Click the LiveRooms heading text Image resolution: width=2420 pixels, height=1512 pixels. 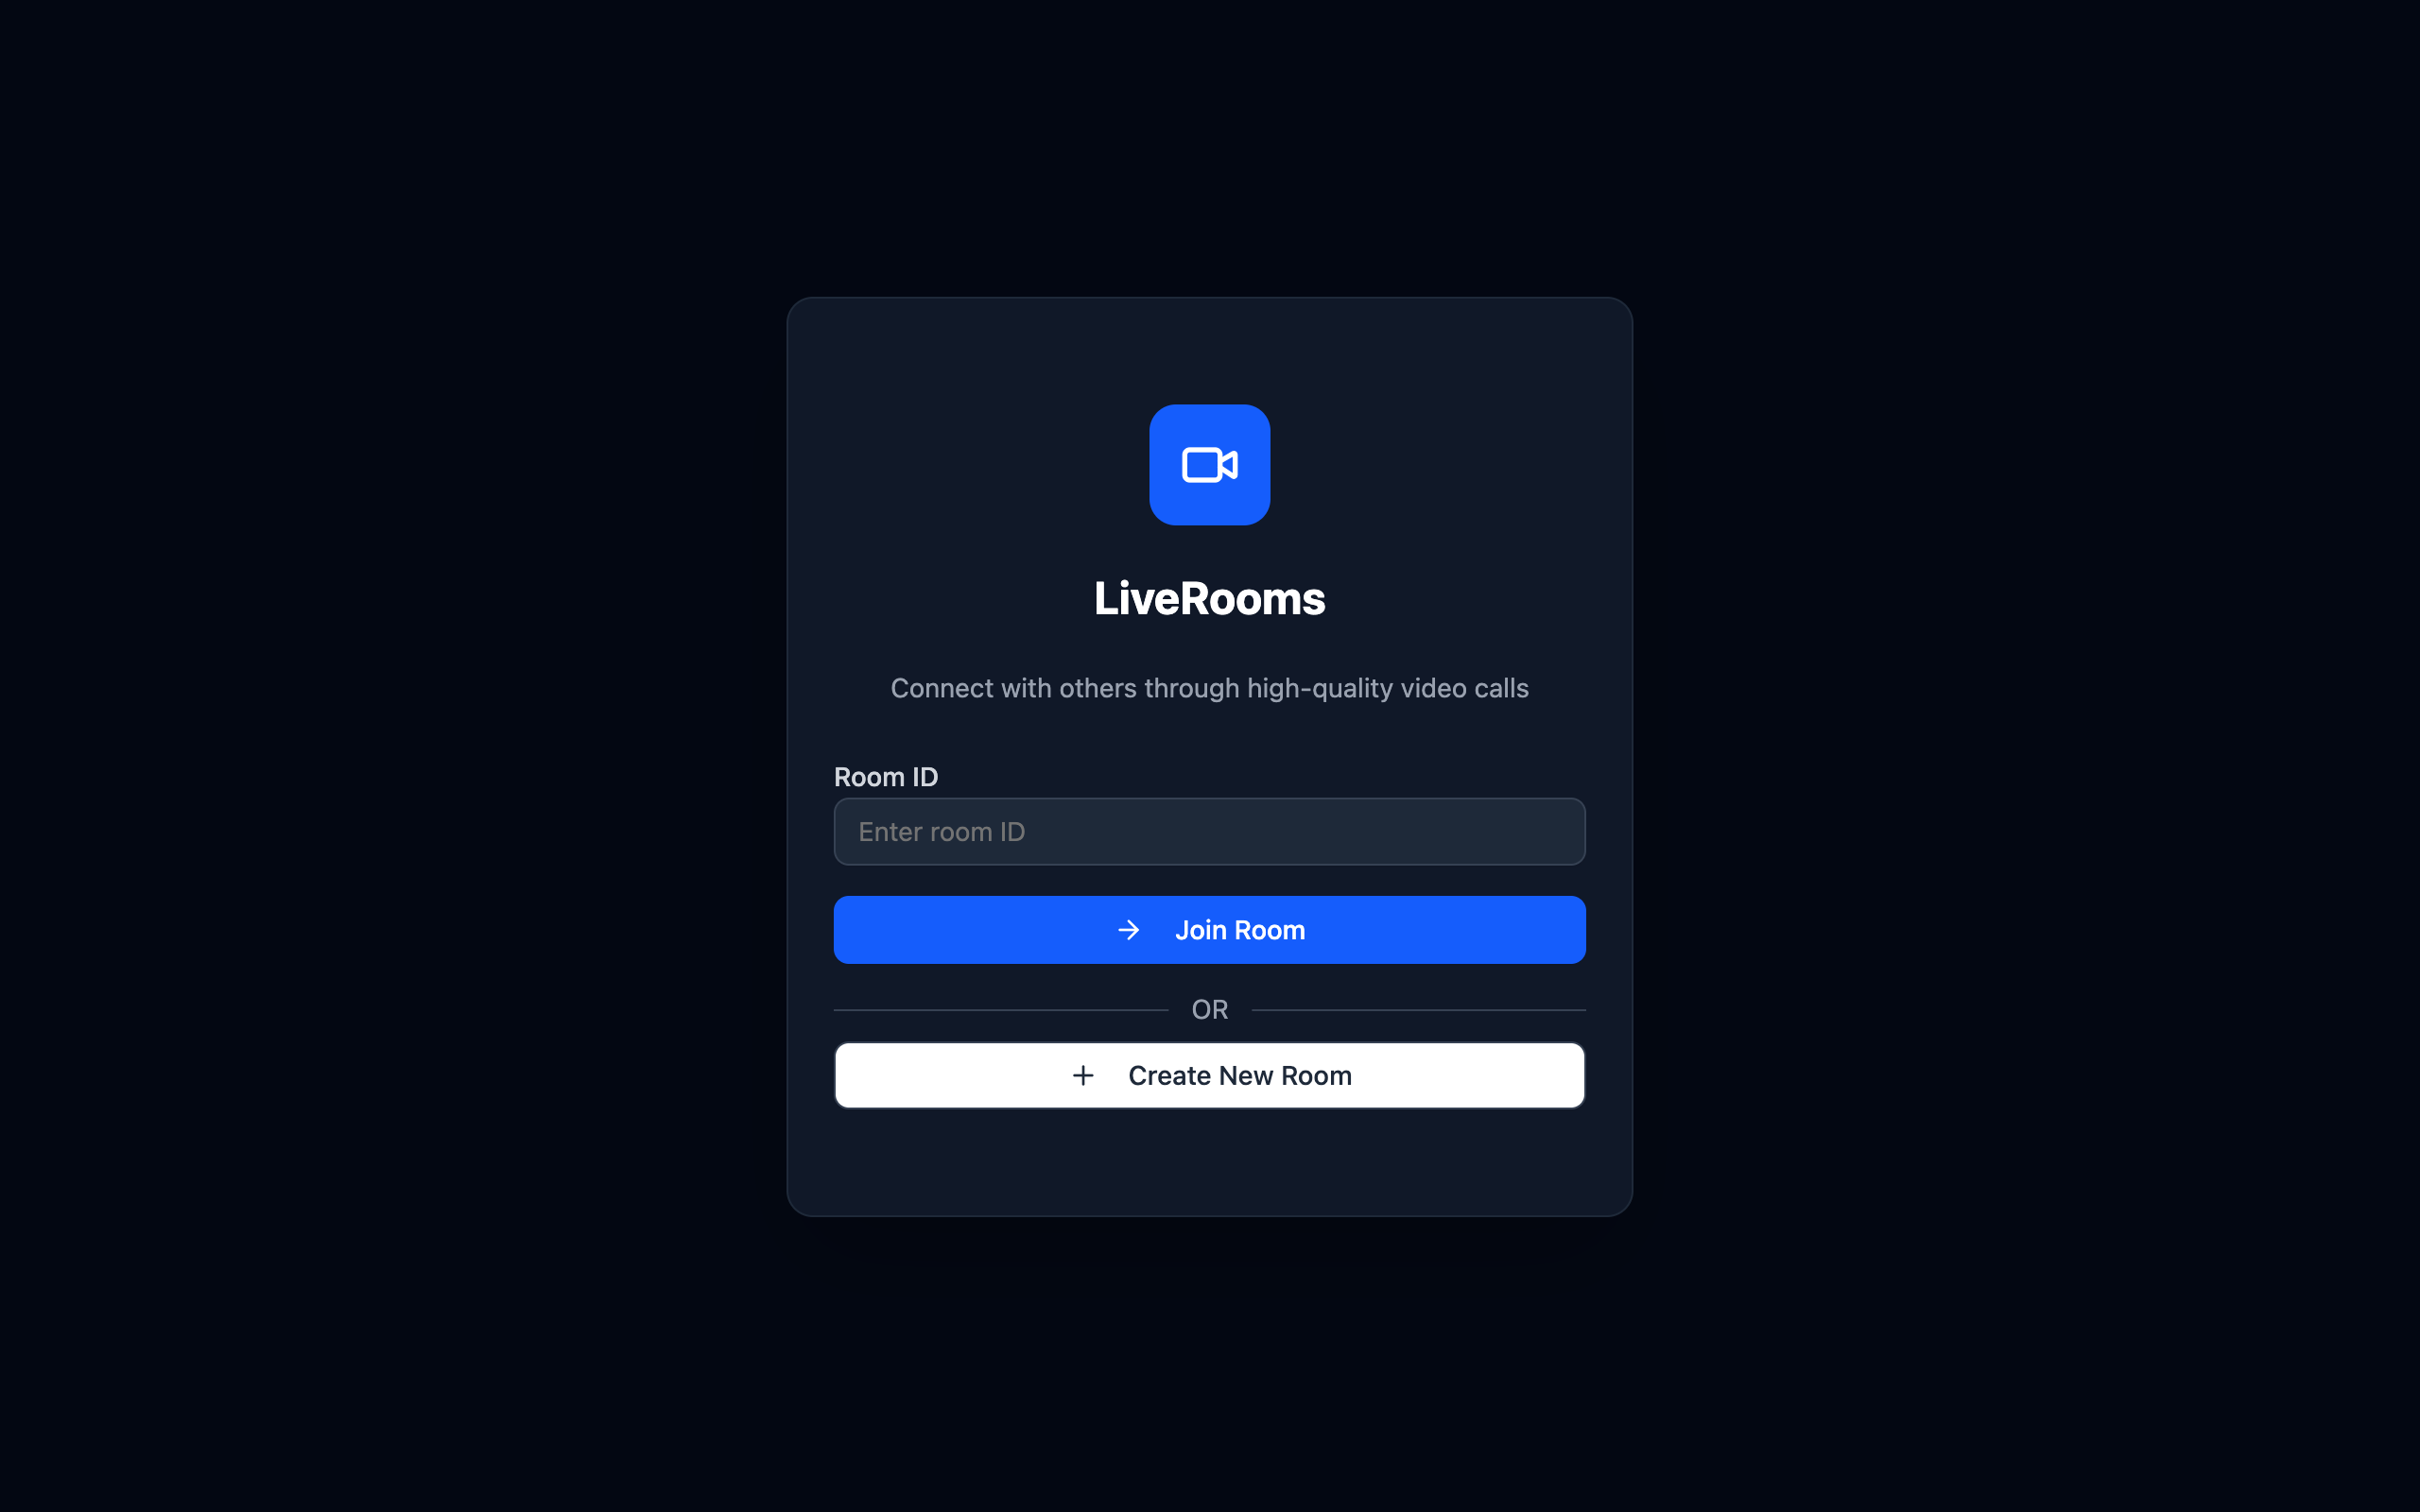pyautogui.click(x=1209, y=598)
